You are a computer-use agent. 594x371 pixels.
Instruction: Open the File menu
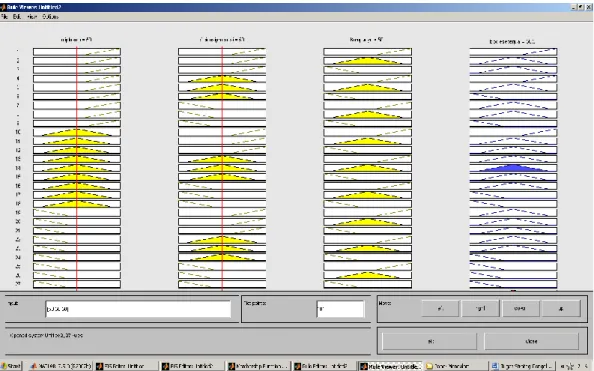[x=4, y=17]
